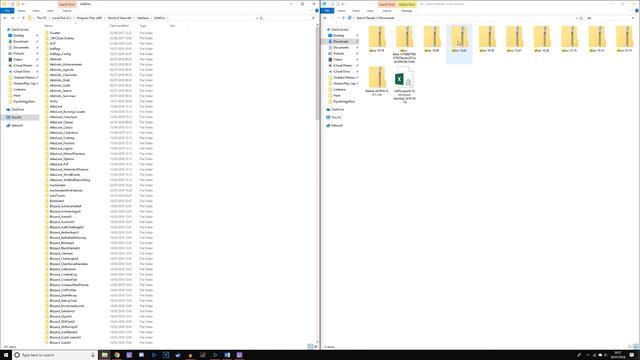Click 'Interface' in the breadcrumb path

[143, 18]
